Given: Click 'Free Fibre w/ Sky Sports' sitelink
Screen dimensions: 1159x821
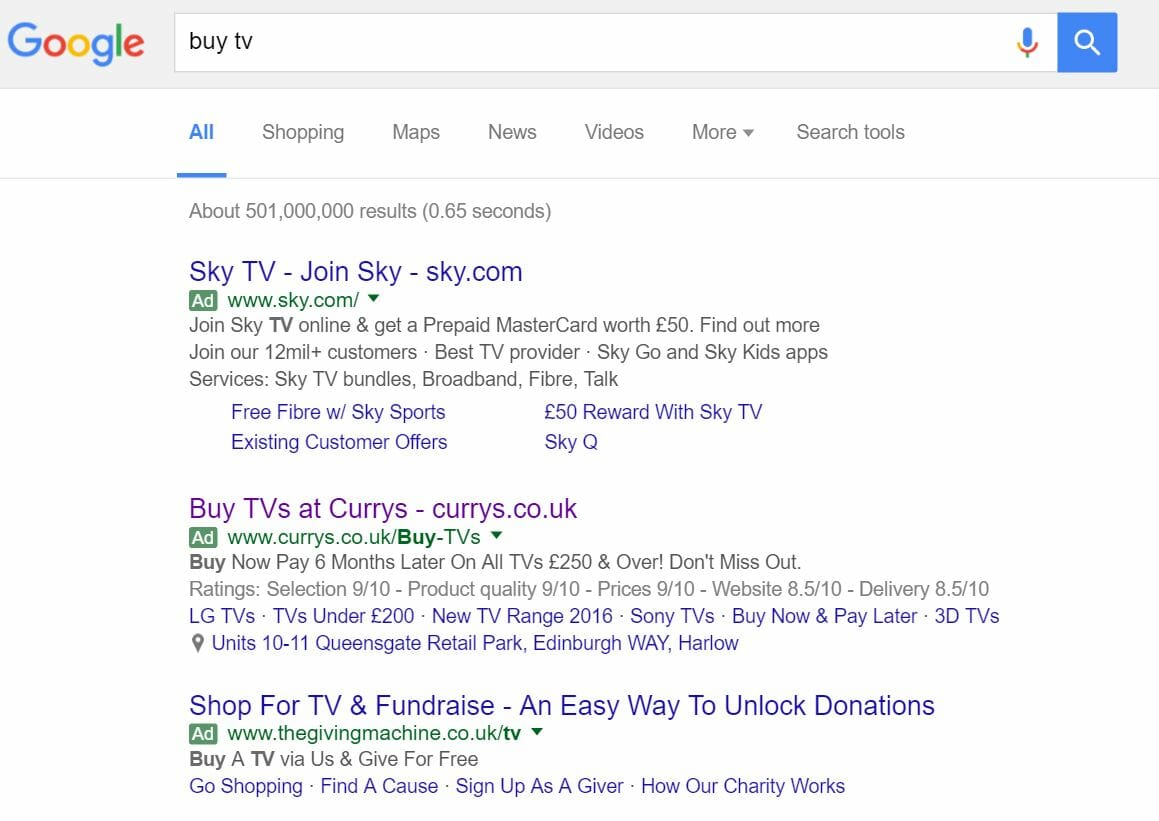Looking at the screenshot, I should pos(339,412).
